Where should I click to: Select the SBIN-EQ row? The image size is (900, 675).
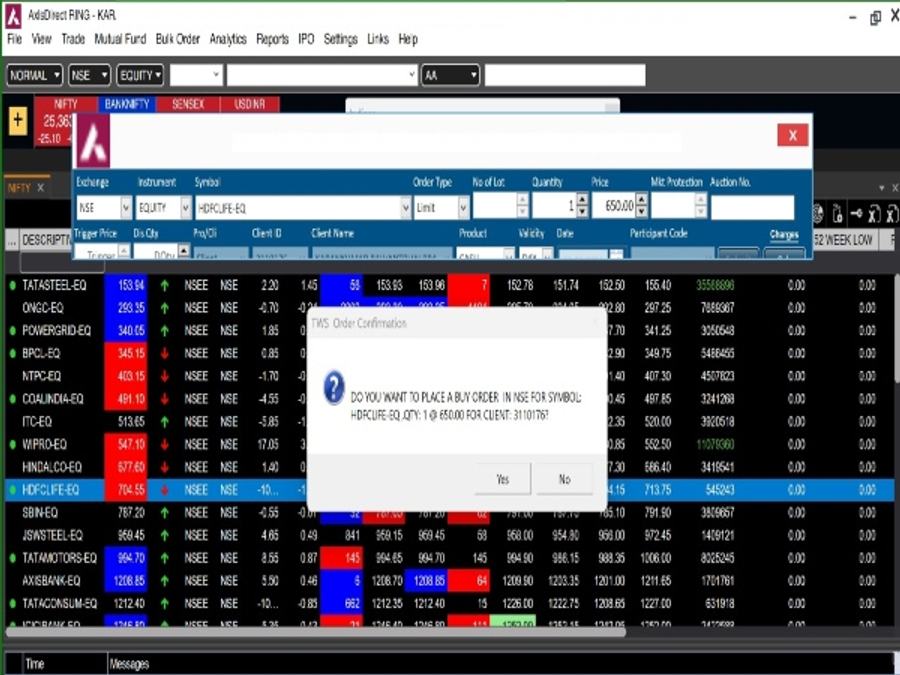point(450,513)
